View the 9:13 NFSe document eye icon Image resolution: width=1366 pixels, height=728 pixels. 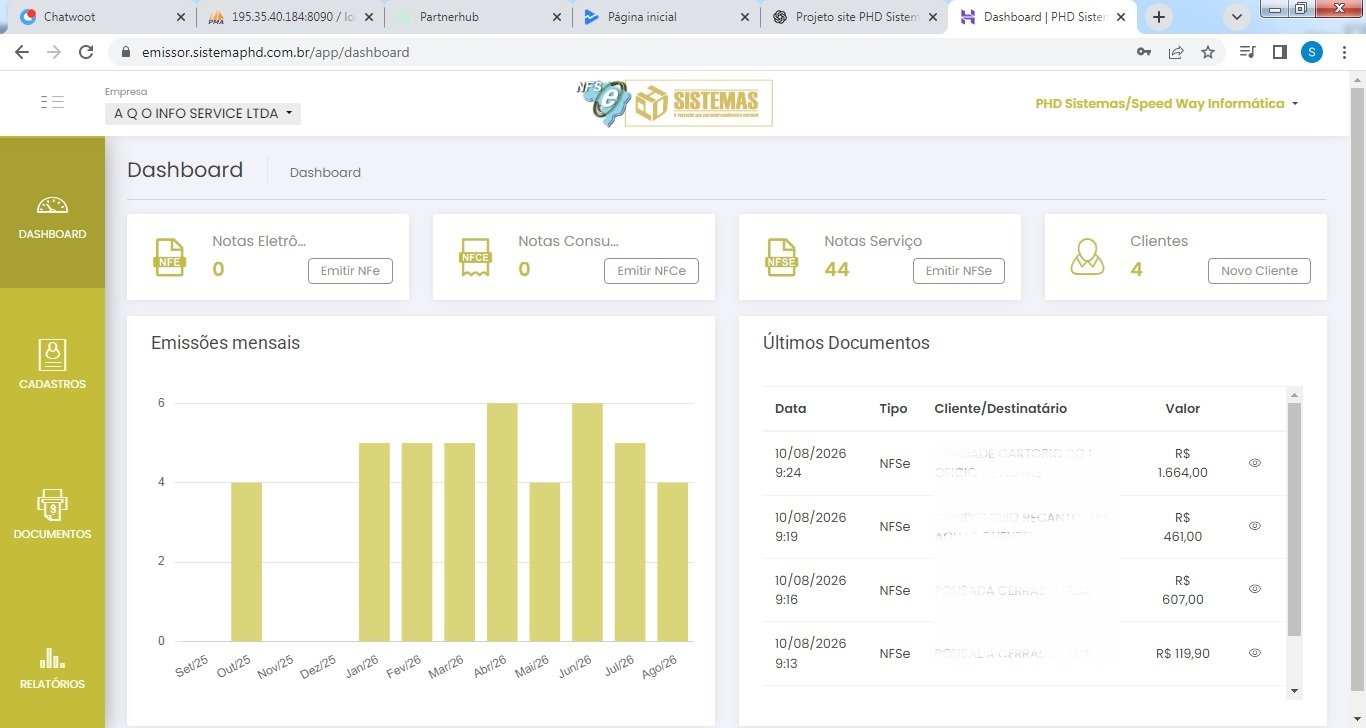pos(1255,653)
